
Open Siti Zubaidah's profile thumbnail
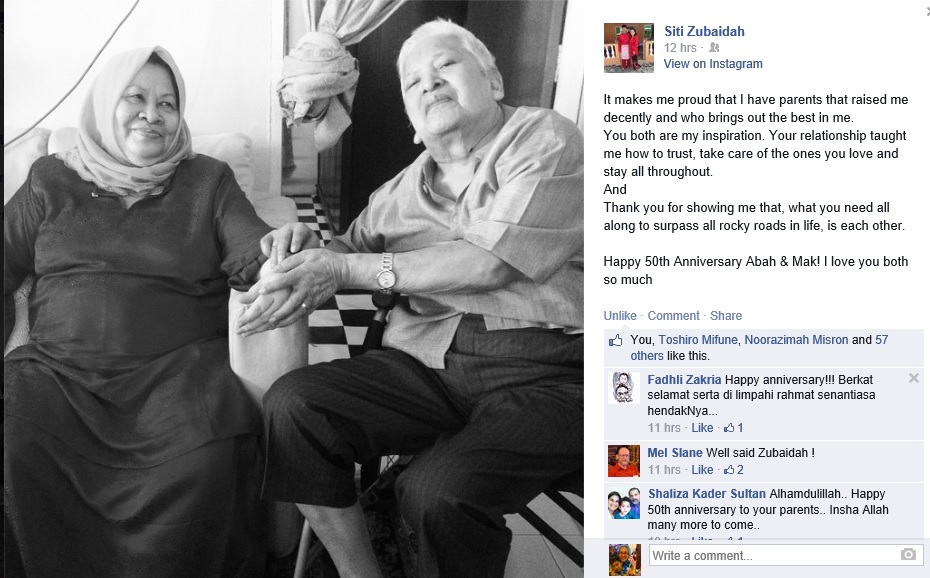(x=629, y=48)
